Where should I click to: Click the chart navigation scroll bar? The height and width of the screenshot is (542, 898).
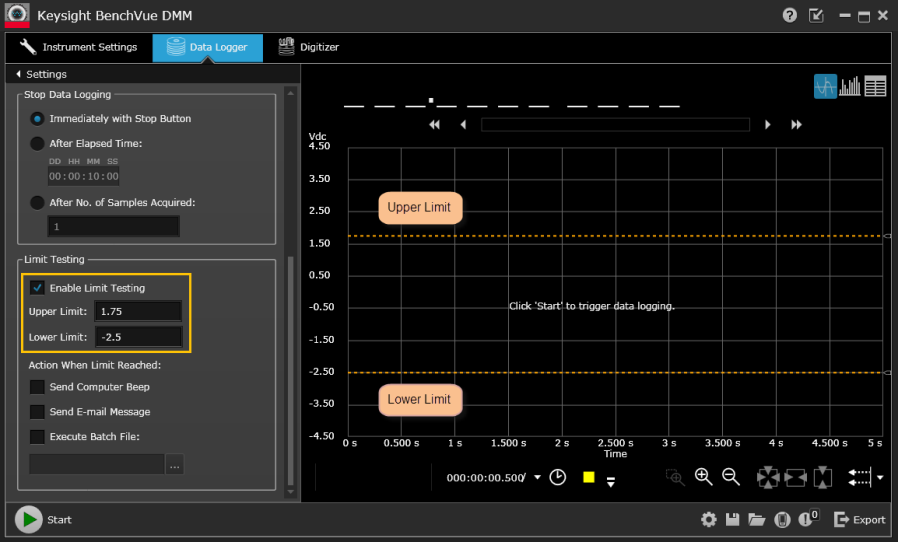pyautogui.click(x=616, y=124)
